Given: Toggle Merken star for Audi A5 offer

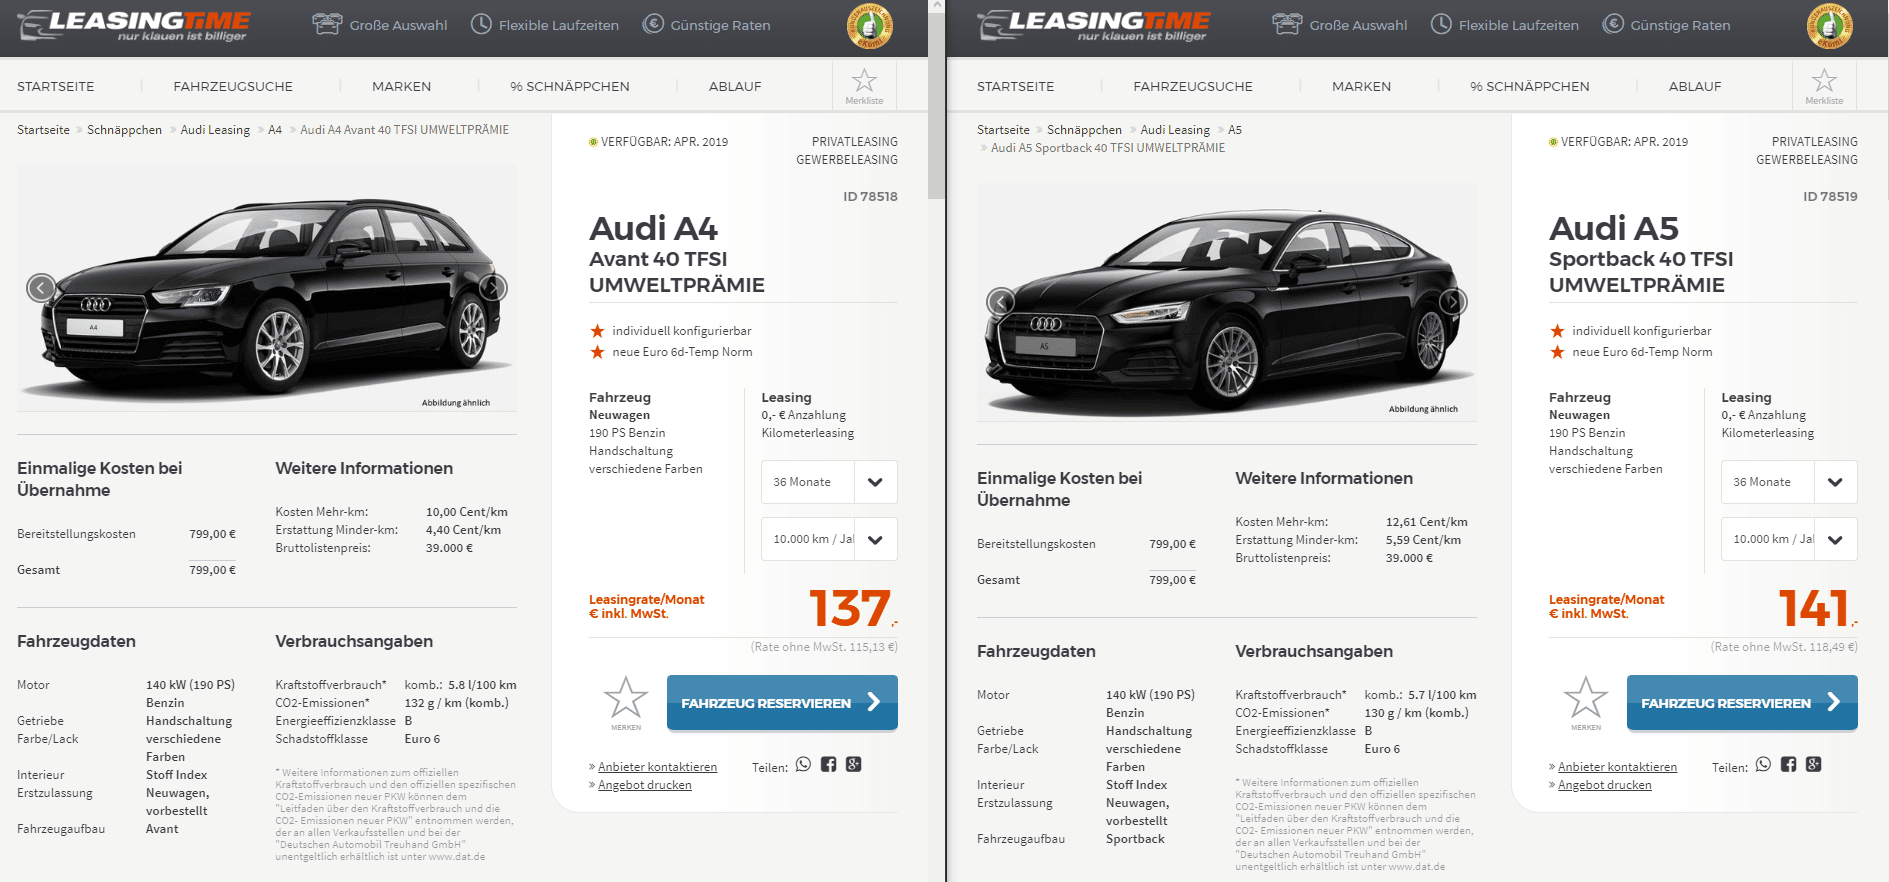Looking at the screenshot, I should tap(1586, 702).
